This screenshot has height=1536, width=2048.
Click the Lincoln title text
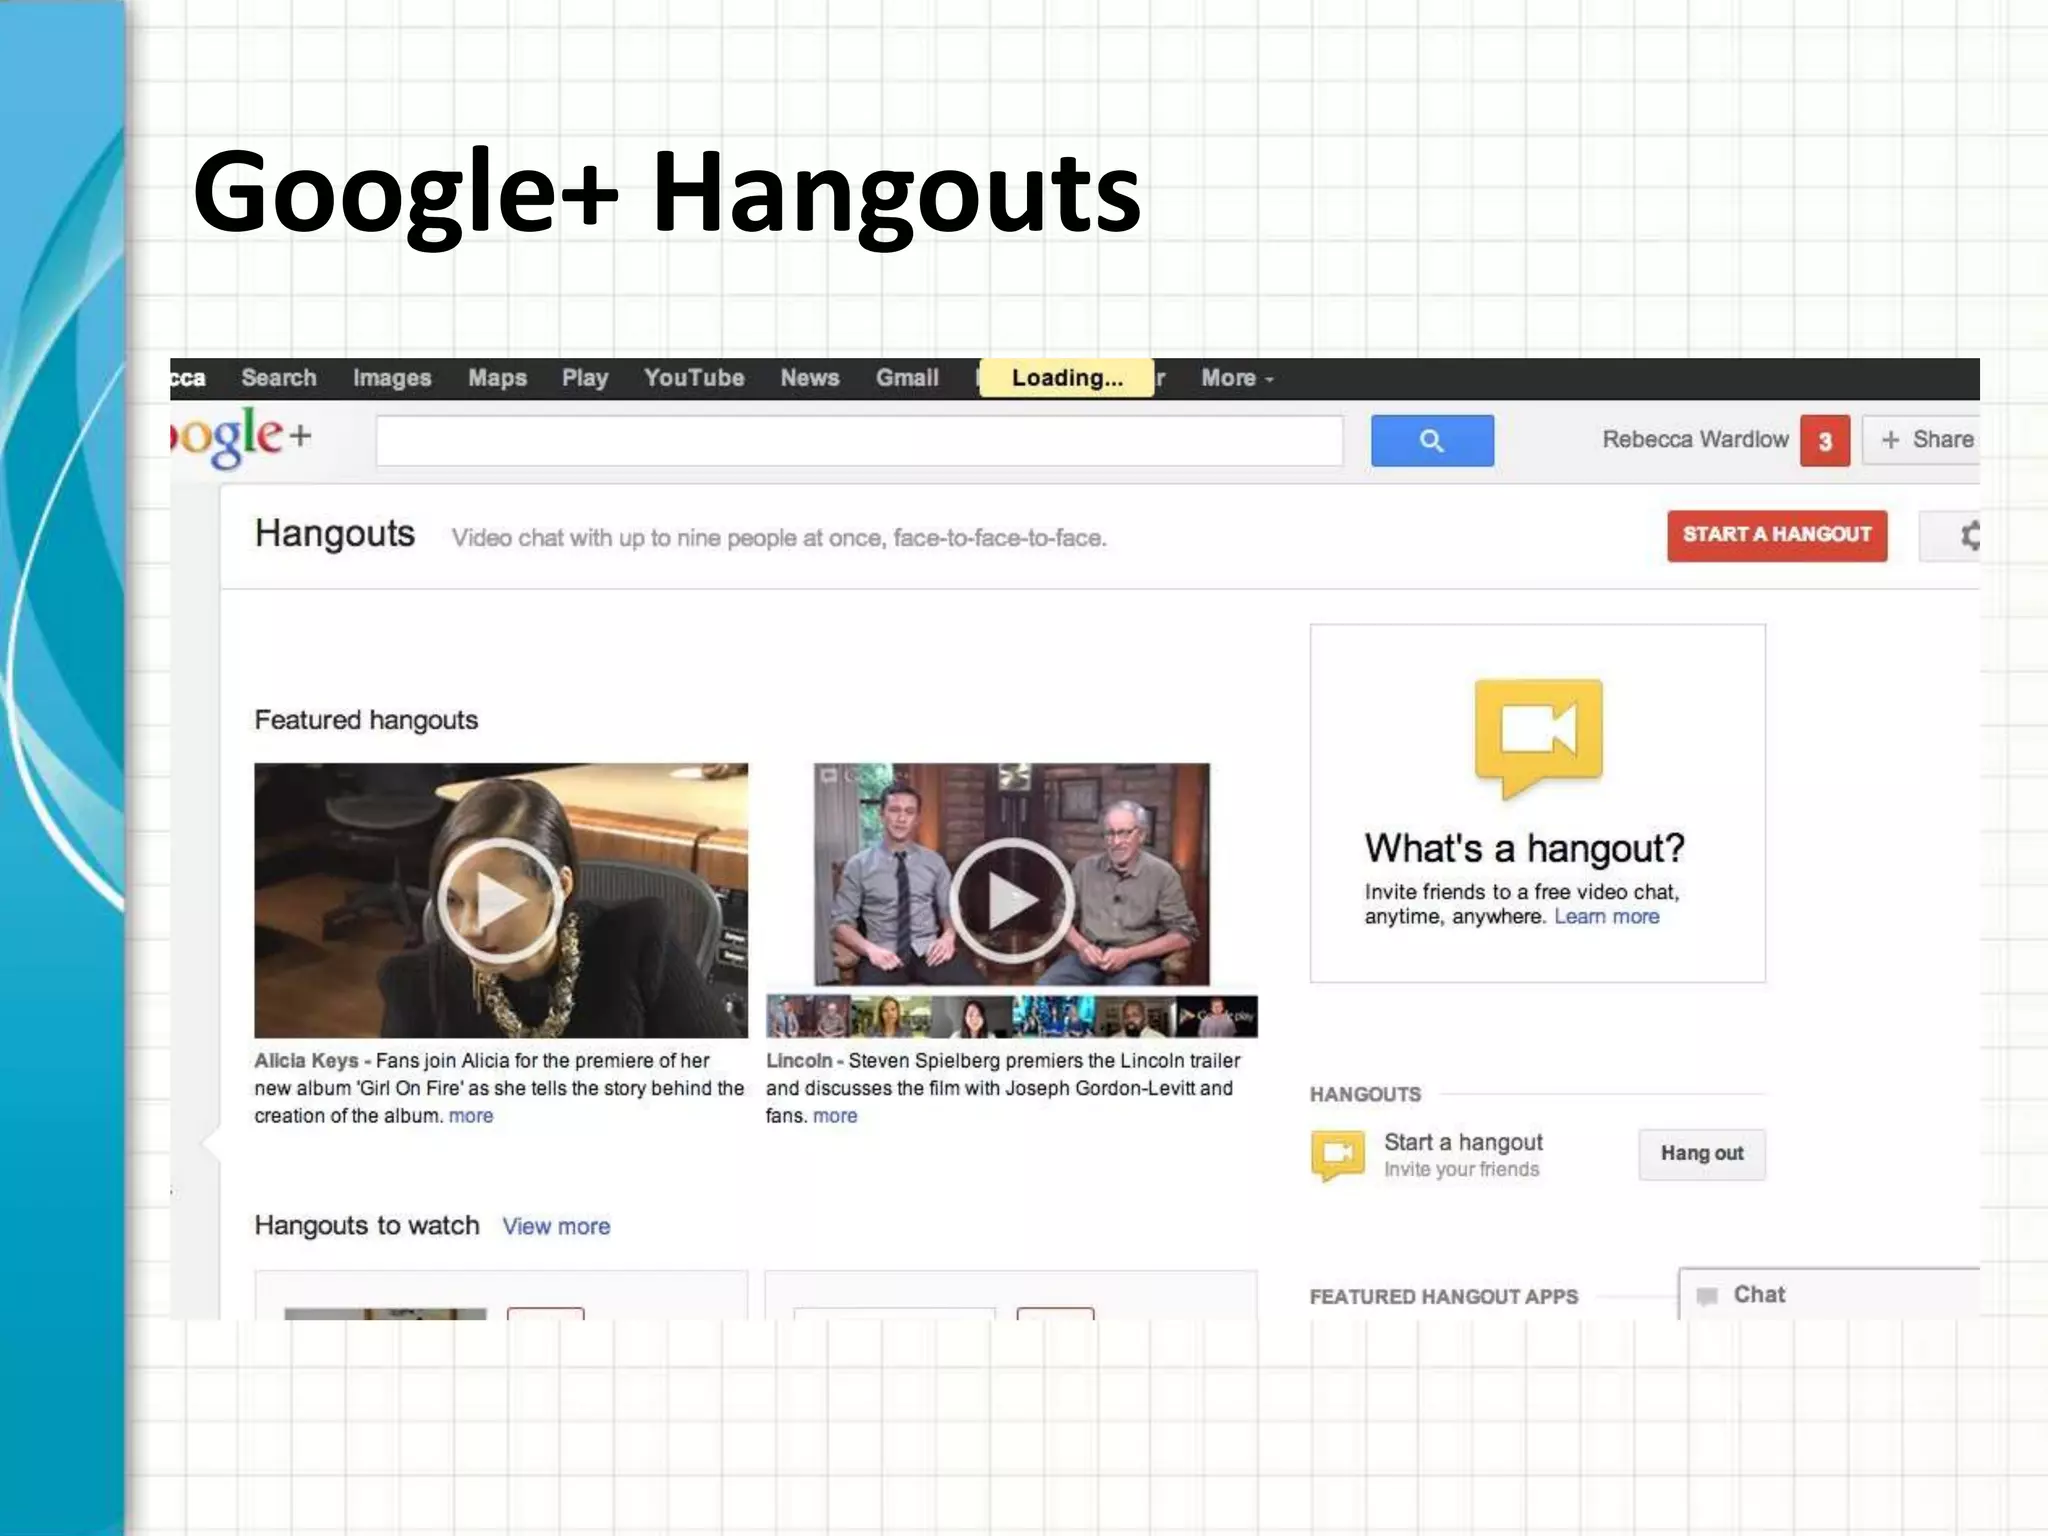[799, 1061]
